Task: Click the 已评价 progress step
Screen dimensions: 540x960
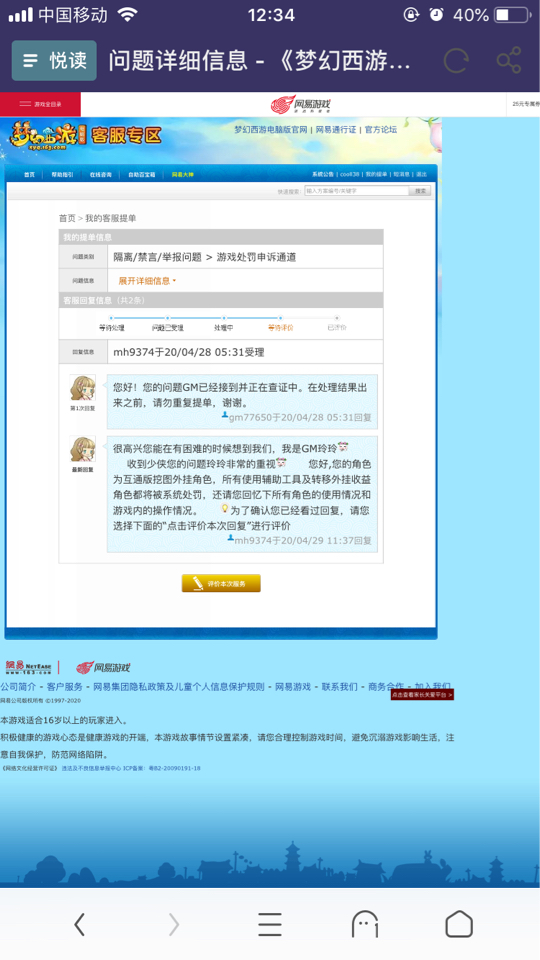Action: click(337, 328)
